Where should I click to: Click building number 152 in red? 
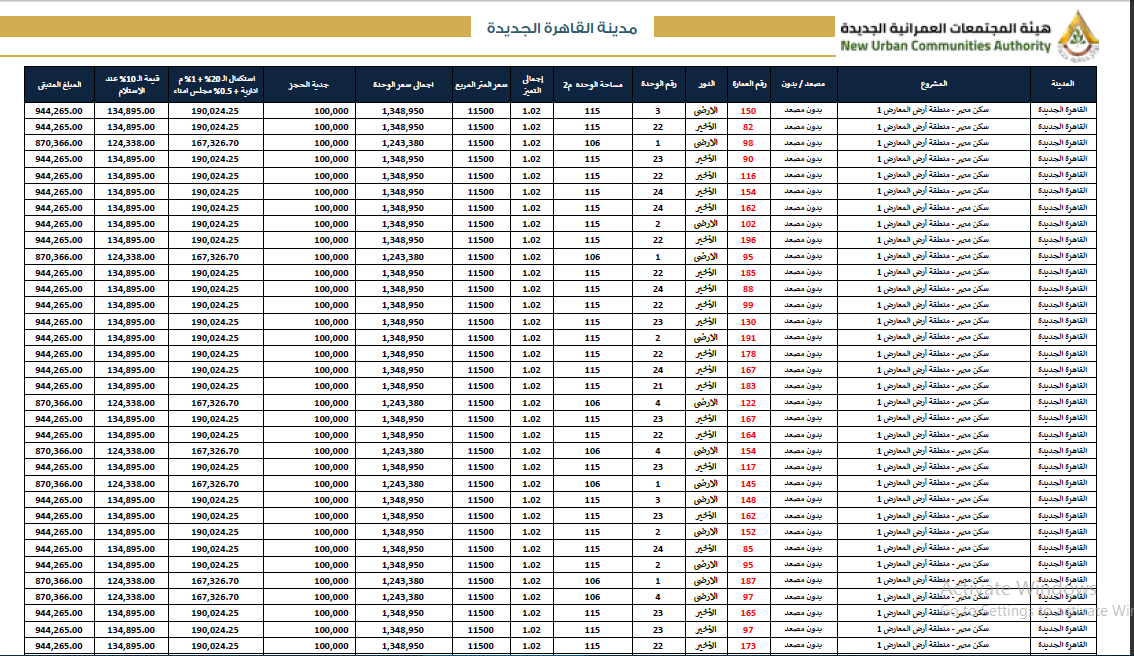point(748,532)
